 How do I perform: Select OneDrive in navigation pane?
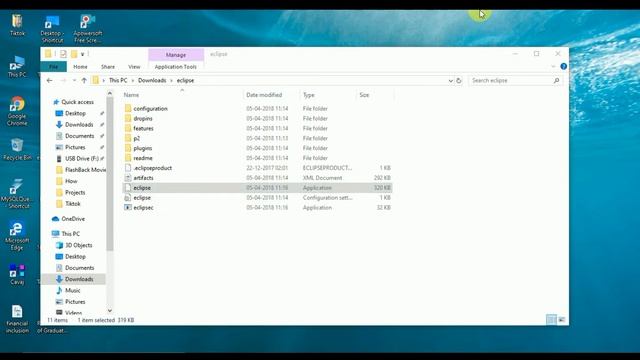tap(69, 219)
